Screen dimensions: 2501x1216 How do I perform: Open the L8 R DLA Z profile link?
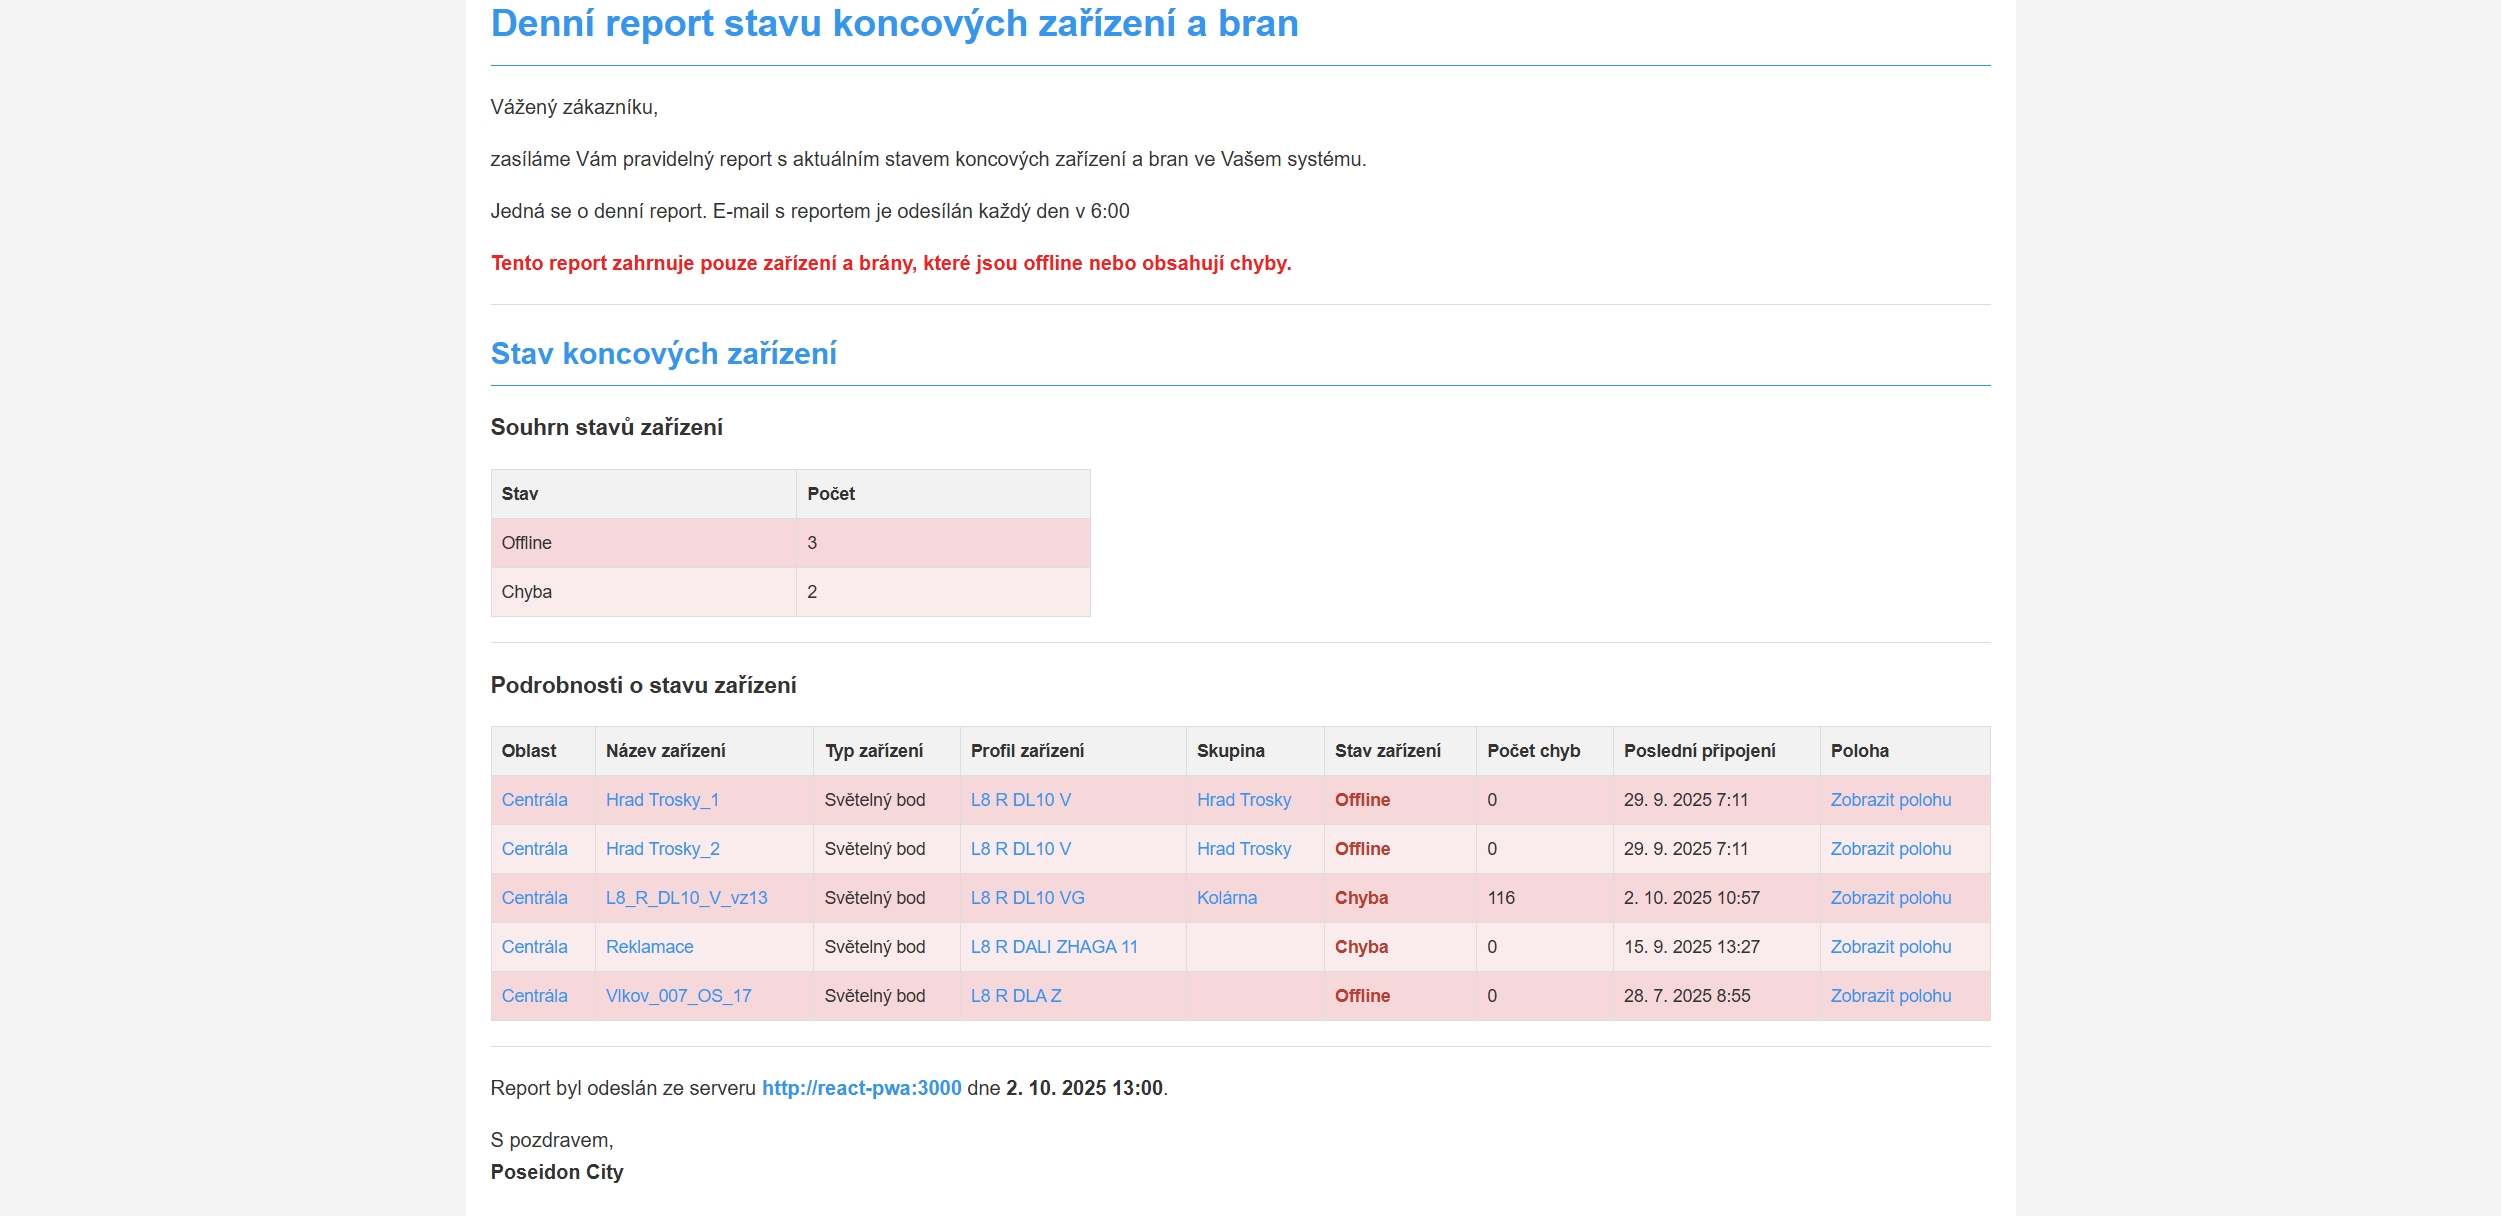point(1015,996)
